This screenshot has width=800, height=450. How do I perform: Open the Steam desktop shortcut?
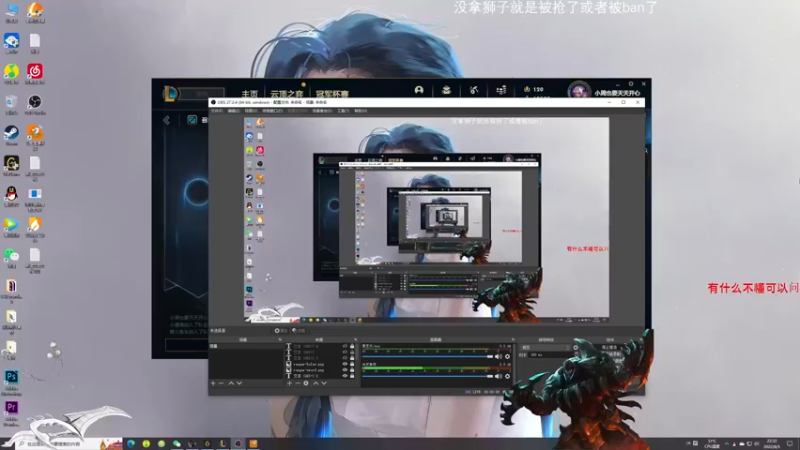pyautogui.click(x=11, y=134)
